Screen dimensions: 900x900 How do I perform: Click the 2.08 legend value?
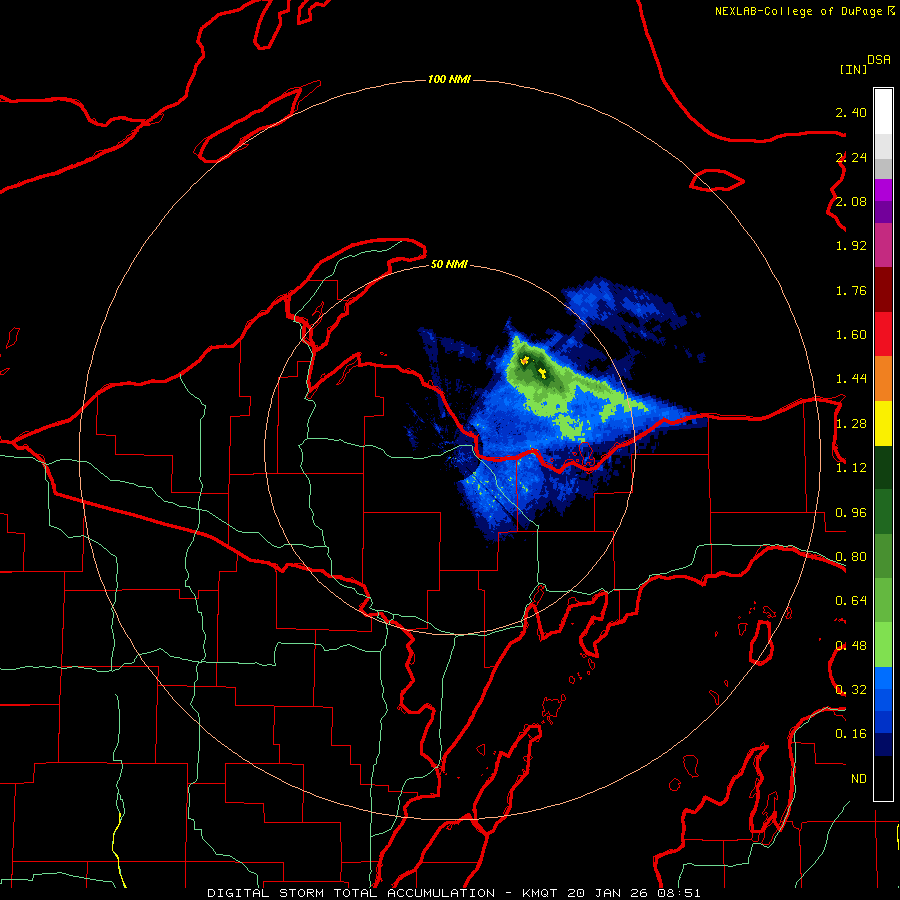(851, 201)
